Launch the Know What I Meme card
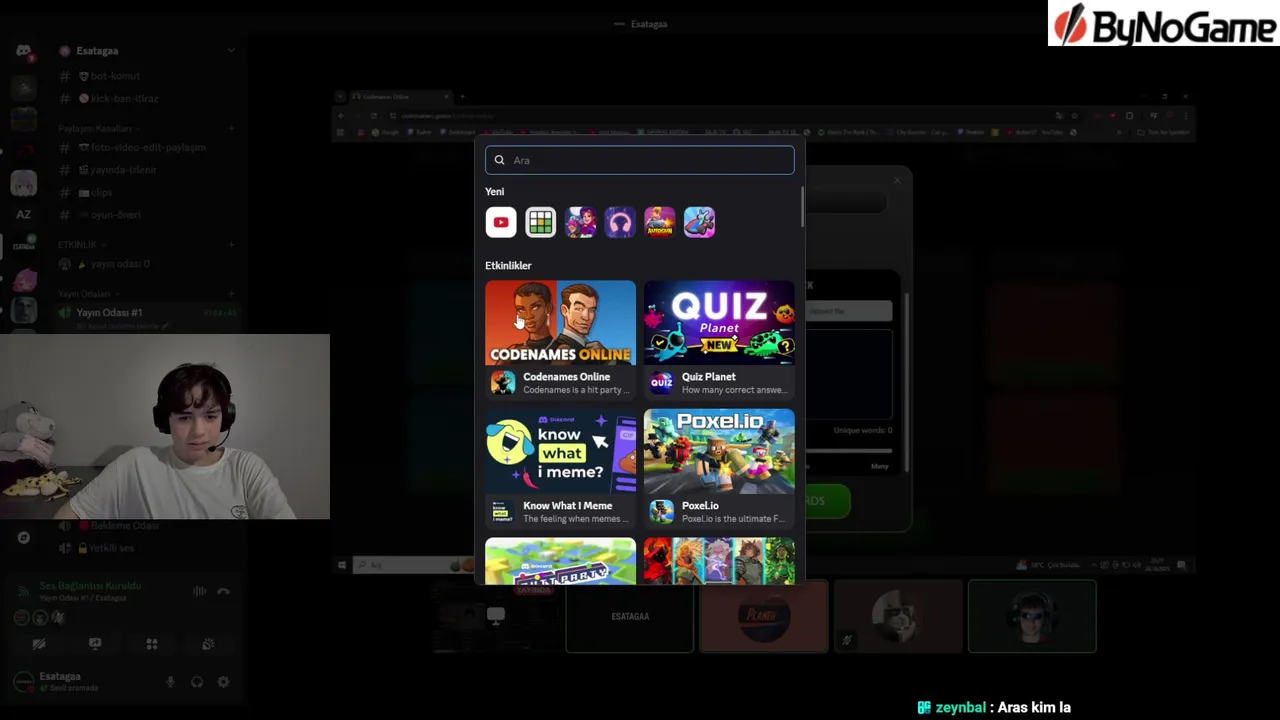The width and height of the screenshot is (1280, 720). tap(560, 468)
